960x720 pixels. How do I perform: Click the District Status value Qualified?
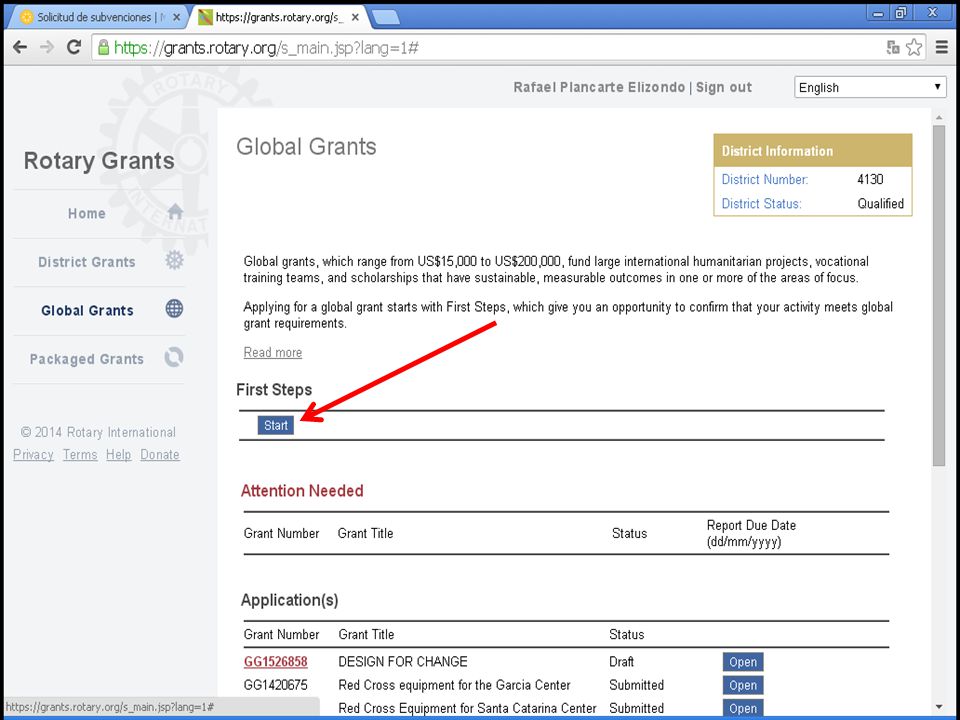pos(880,204)
